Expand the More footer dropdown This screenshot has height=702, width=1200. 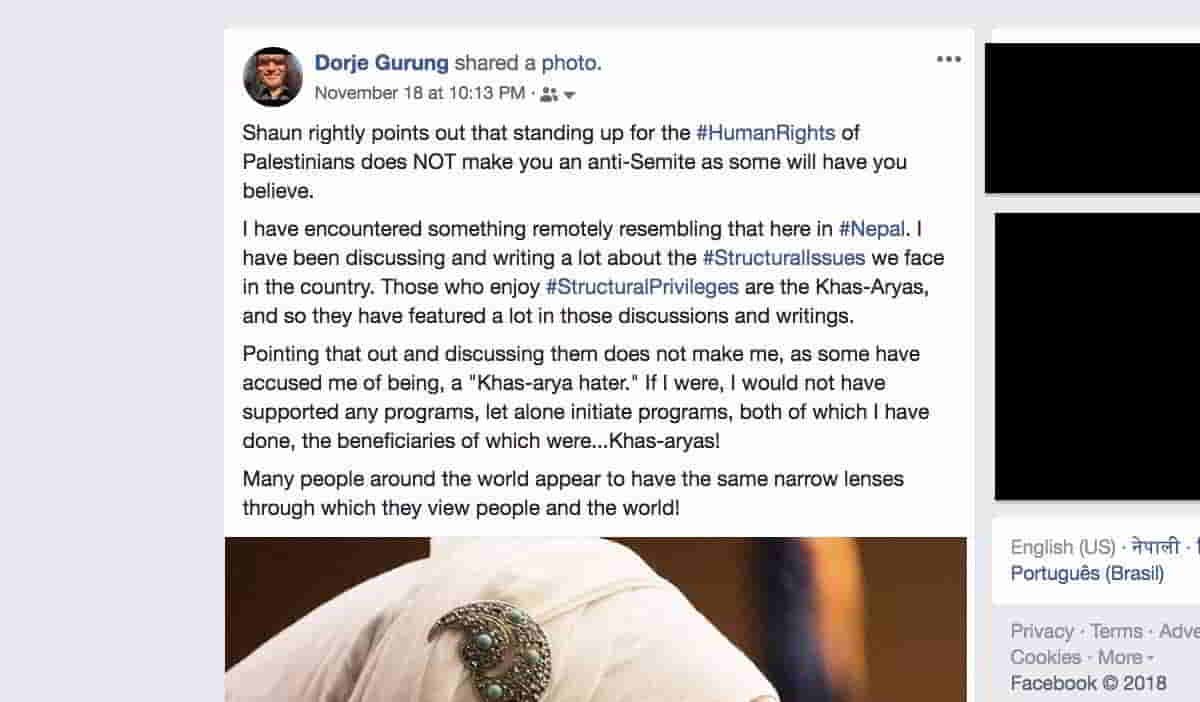click(1125, 657)
